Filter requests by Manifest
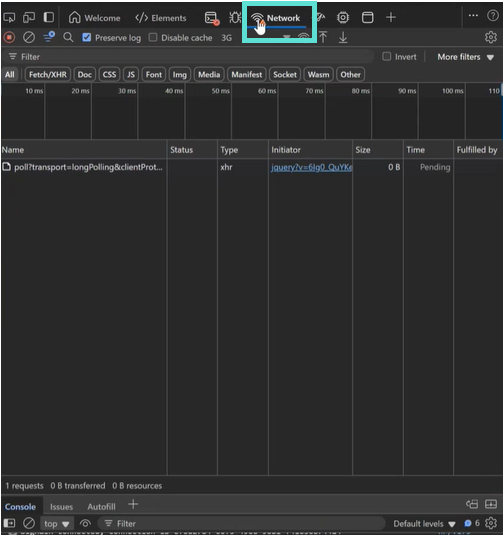504x539 pixels. coord(246,74)
